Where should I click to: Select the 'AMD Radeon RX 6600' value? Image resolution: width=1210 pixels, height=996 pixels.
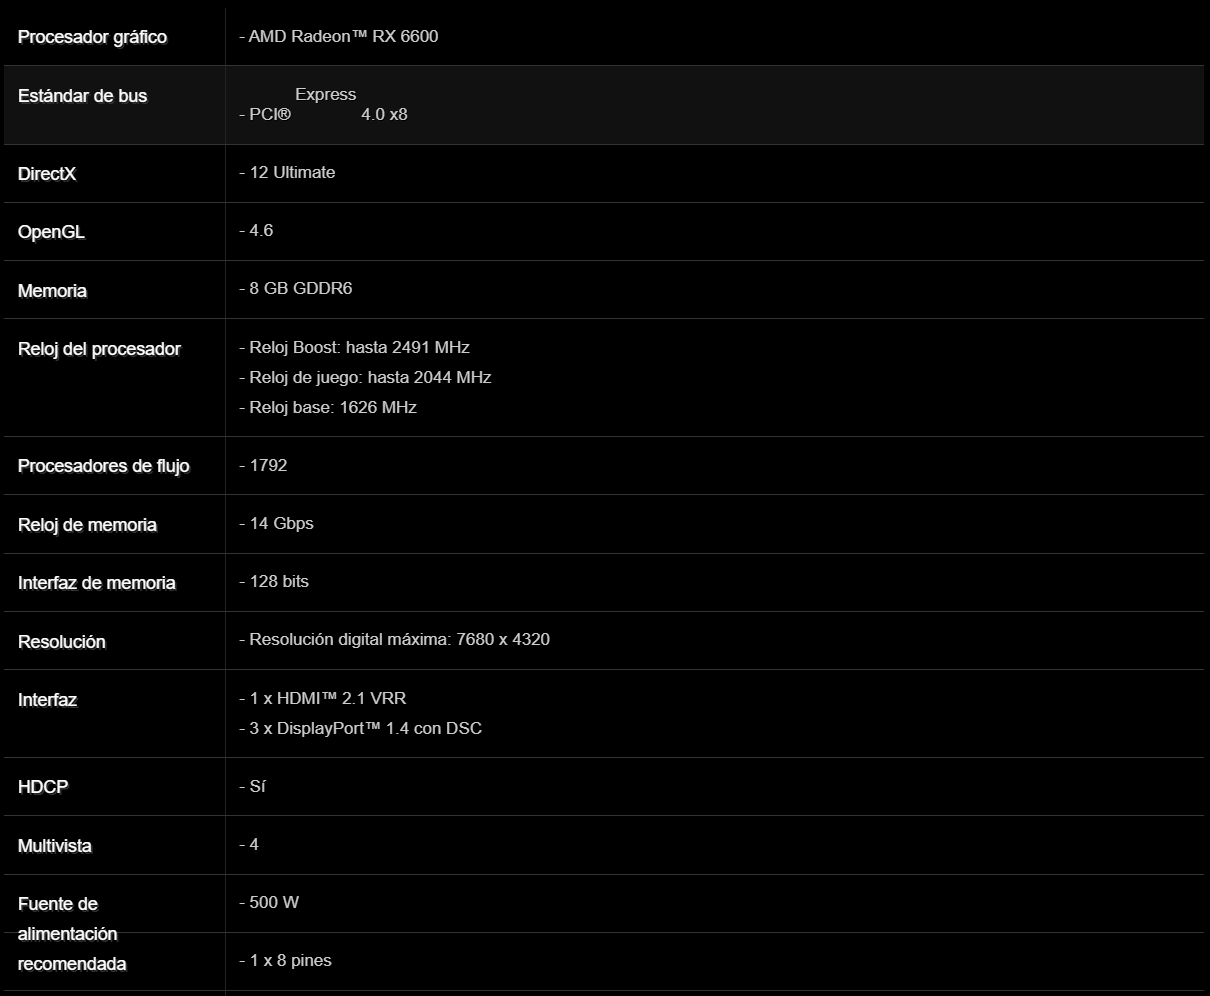click(338, 37)
